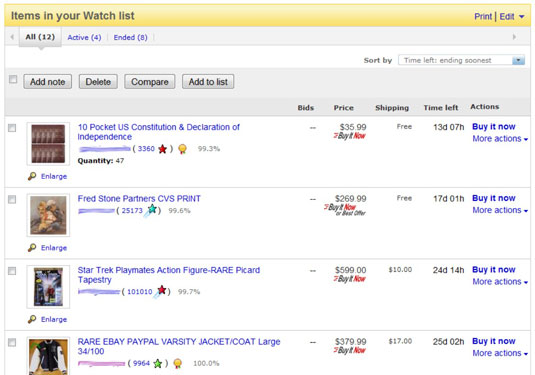The width and height of the screenshot is (535, 375).
Task: Click Buy It Now logo under $599.00
Action: 350,279
